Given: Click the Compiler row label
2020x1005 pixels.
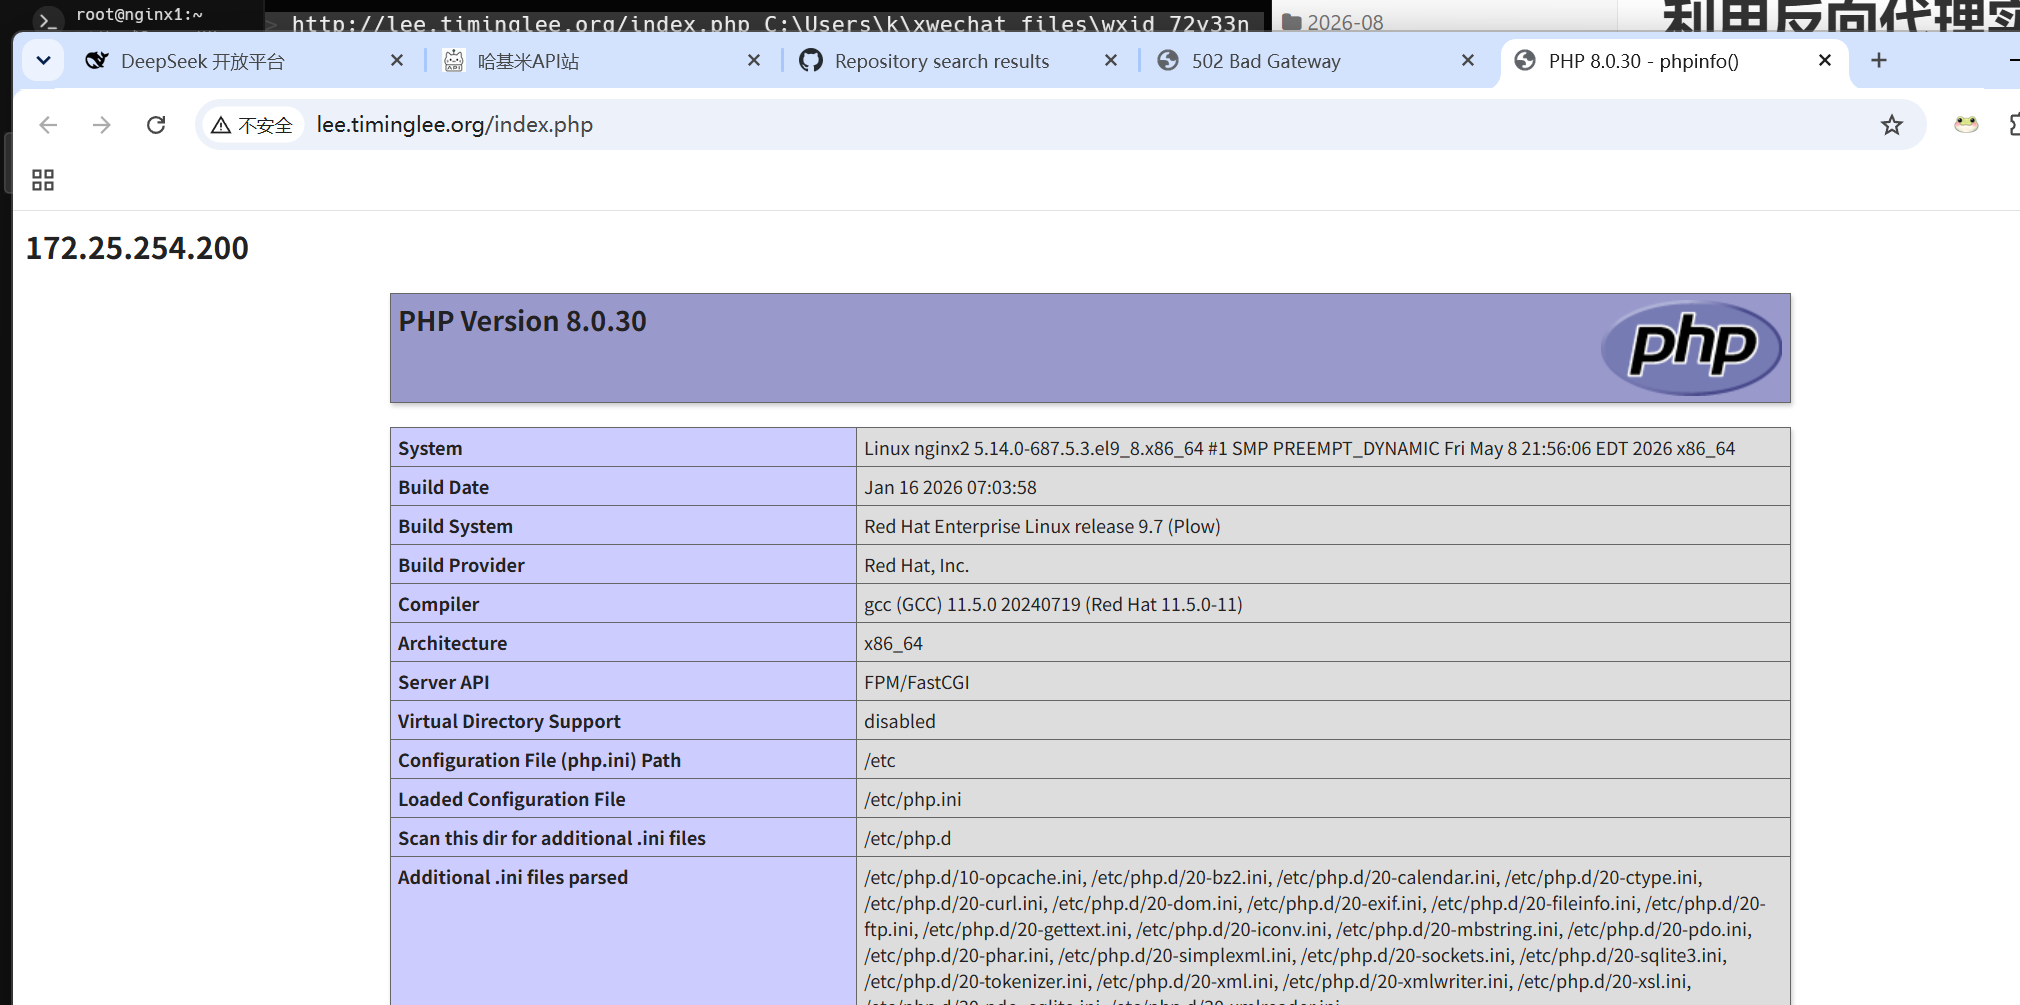Looking at the screenshot, I should pyautogui.click(x=438, y=604).
